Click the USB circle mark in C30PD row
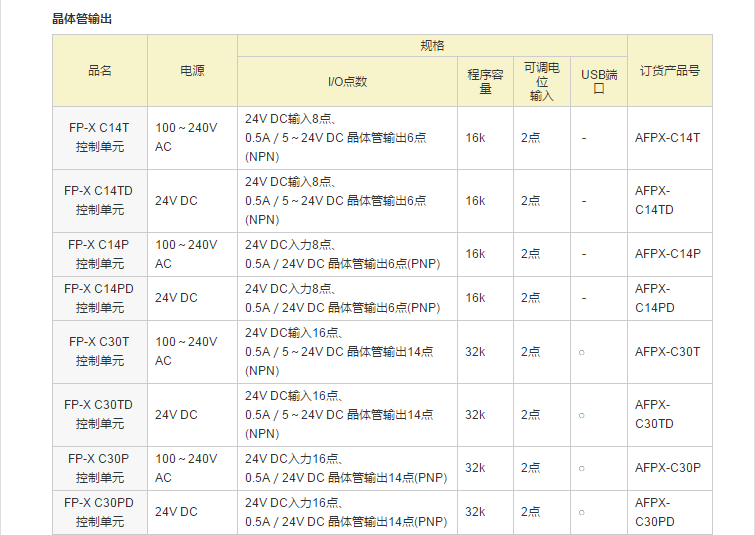Image resolution: width=755 pixels, height=535 pixels. pos(582,512)
